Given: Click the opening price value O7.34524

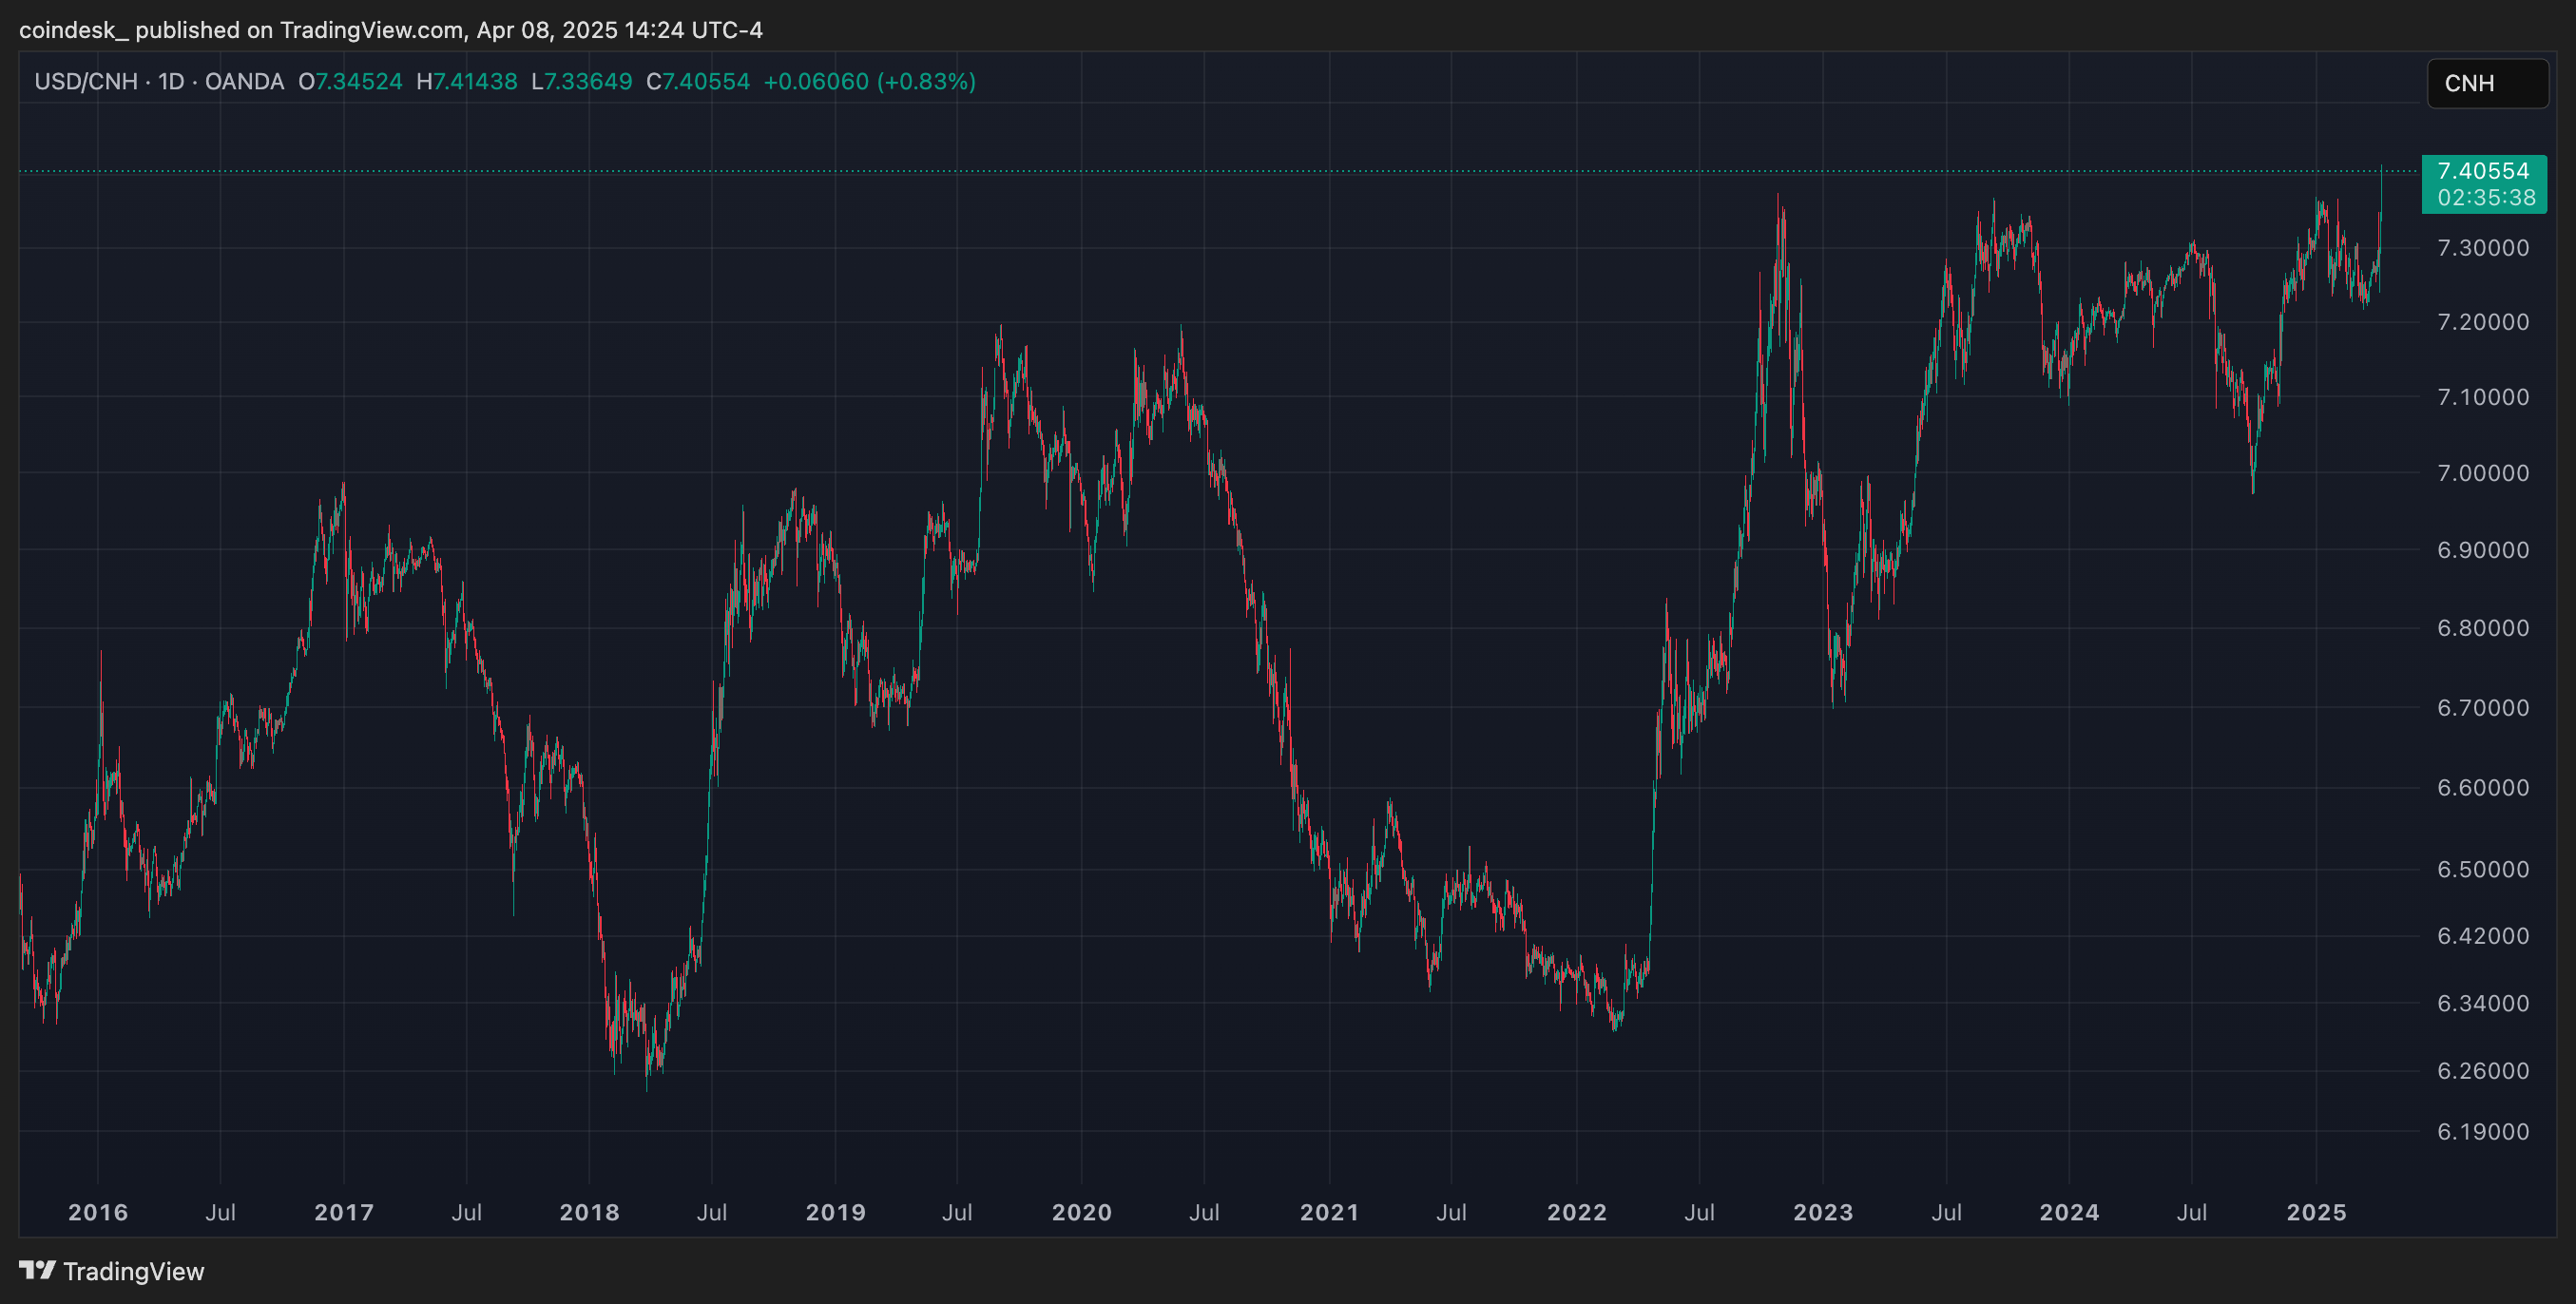Looking at the screenshot, I should pos(351,82).
